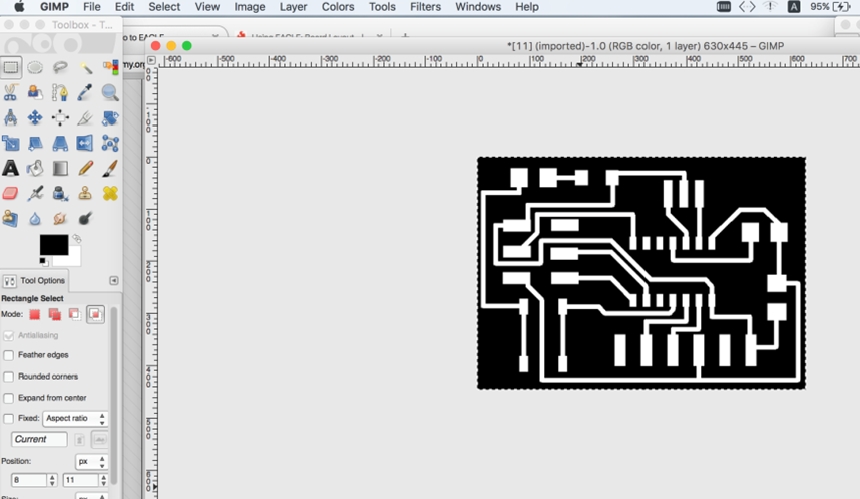Set selection mode to Subtract
Screen dimensions: 860x499
(x=75, y=314)
